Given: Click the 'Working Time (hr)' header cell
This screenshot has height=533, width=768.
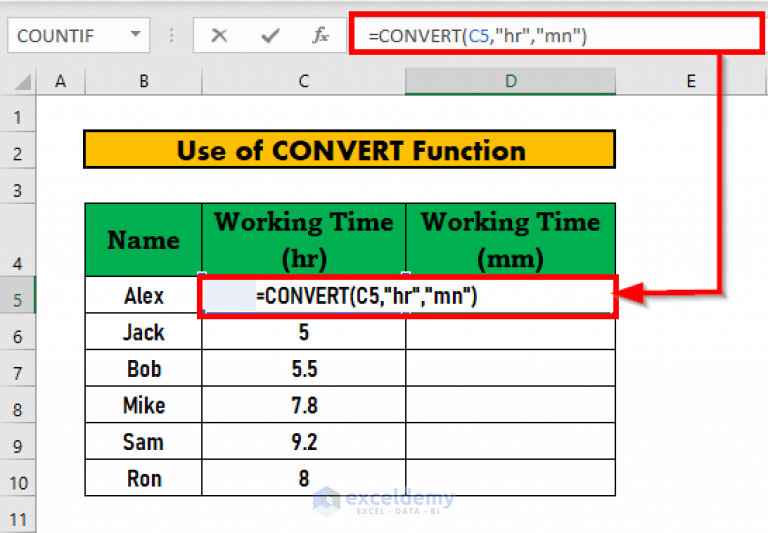Looking at the screenshot, I should click(x=304, y=240).
